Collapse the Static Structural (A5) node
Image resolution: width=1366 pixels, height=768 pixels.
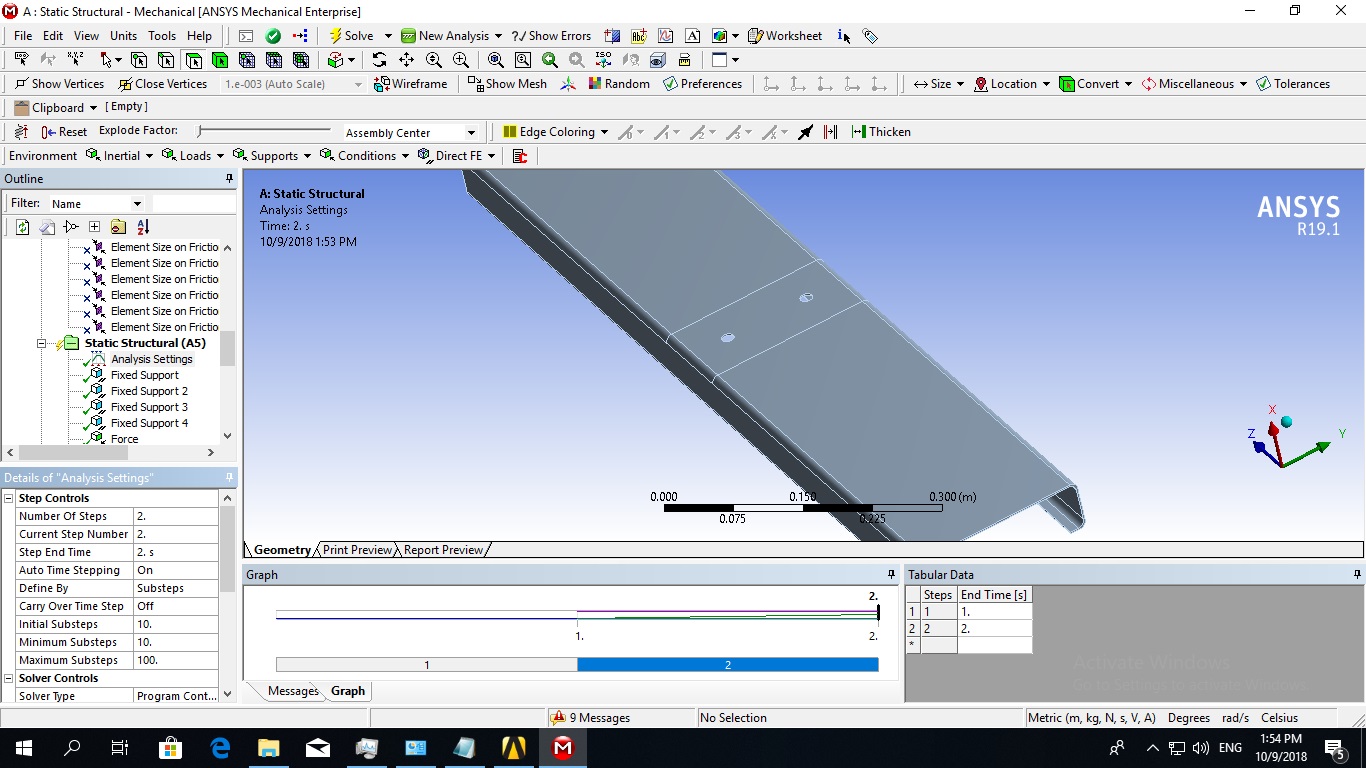click(x=42, y=343)
